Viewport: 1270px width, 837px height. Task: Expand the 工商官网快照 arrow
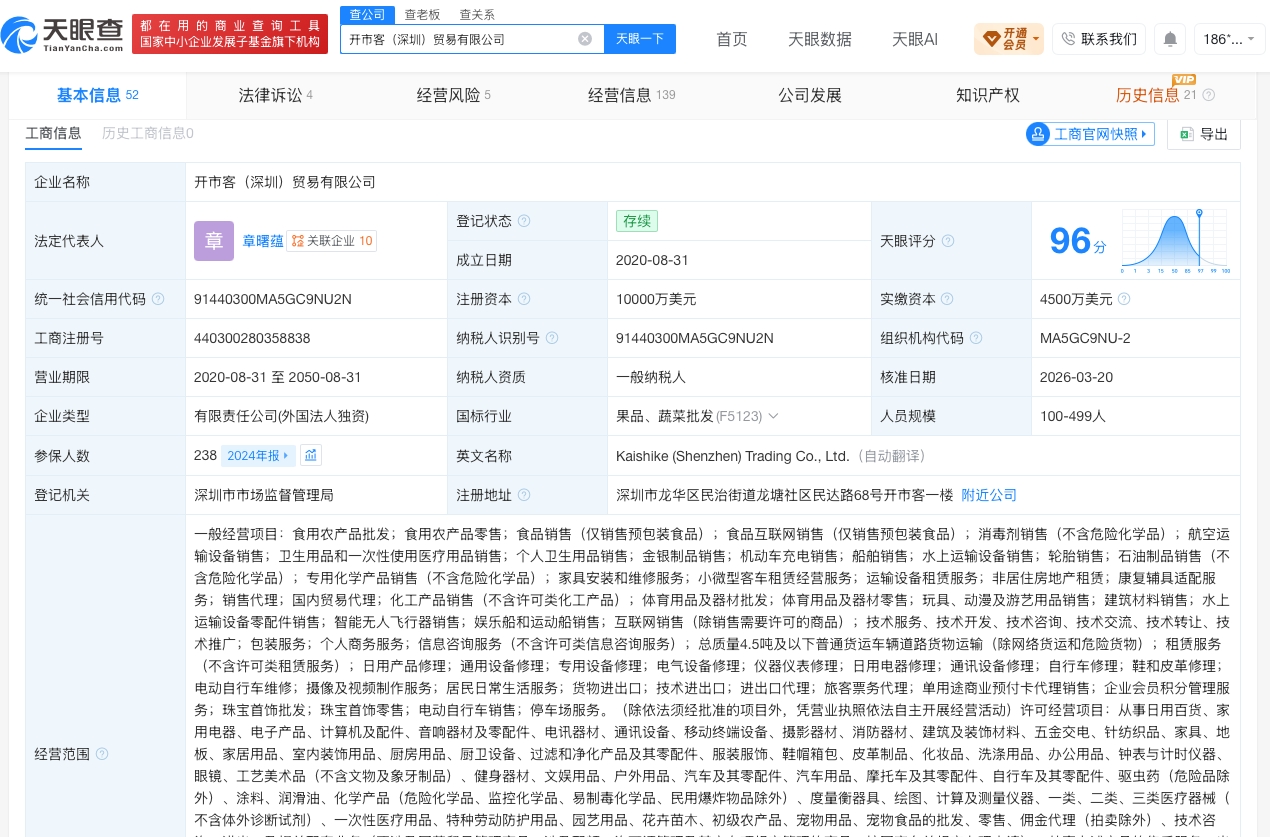coord(1144,134)
